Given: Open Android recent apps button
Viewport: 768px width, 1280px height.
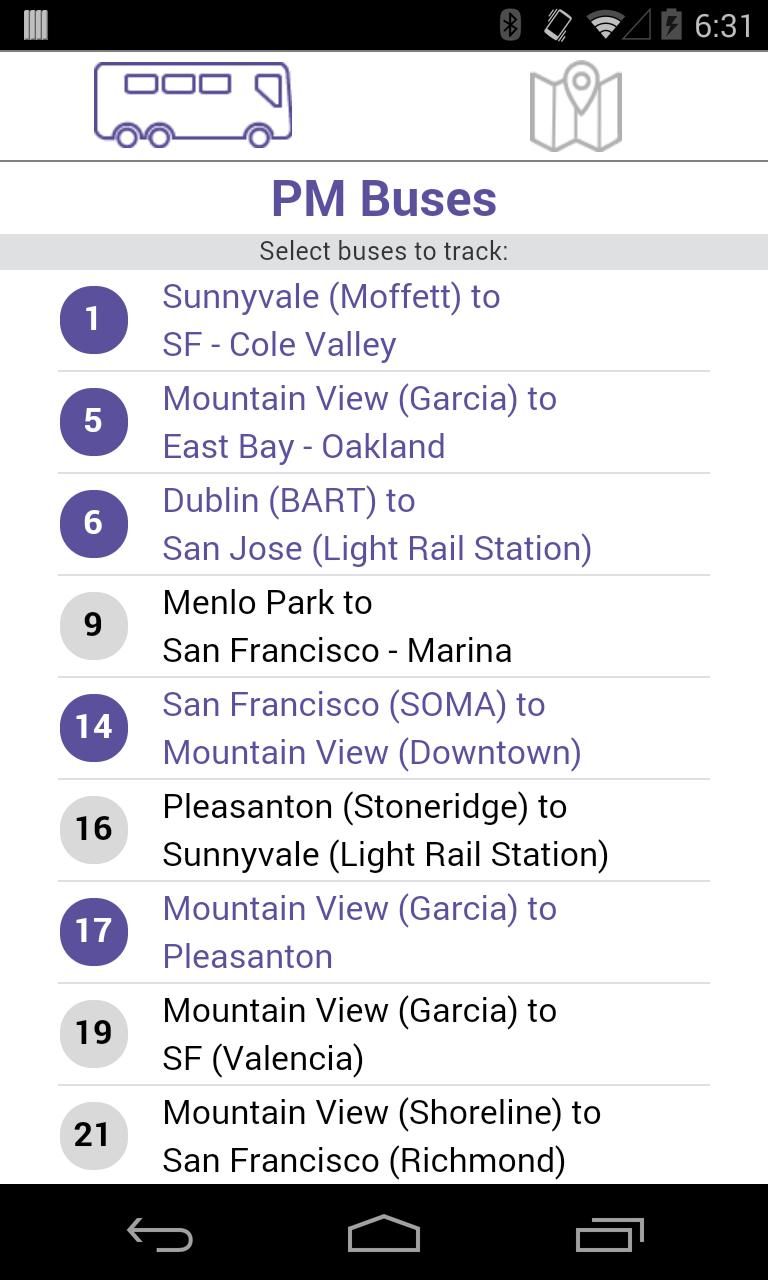Looking at the screenshot, I should (x=610, y=1235).
